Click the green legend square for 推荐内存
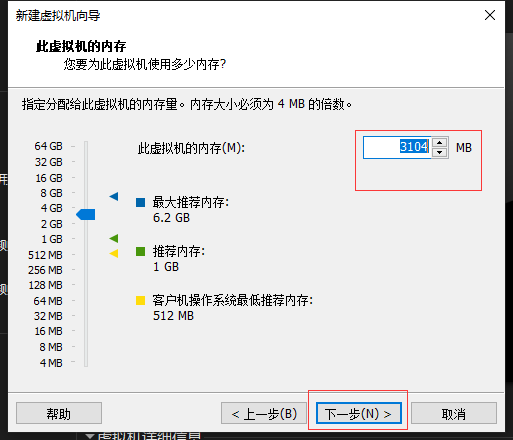 140,251
